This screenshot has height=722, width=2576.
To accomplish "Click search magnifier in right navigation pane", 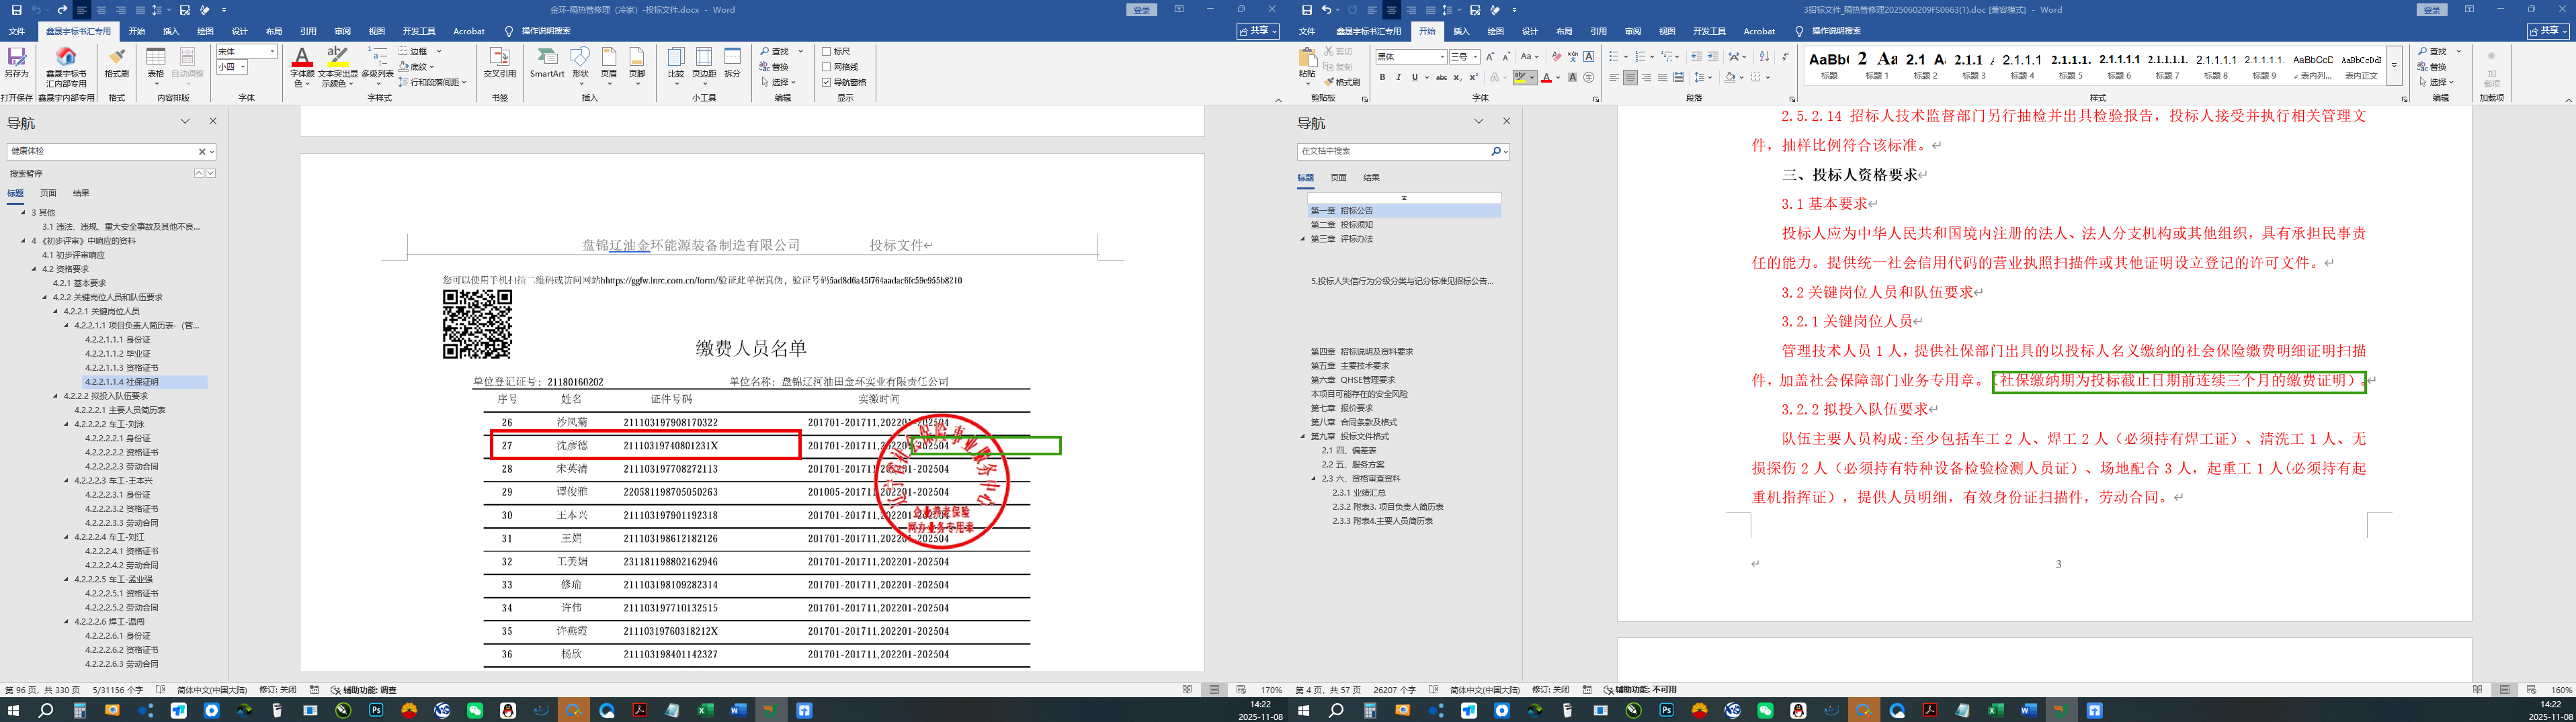I will coord(1496,151).
